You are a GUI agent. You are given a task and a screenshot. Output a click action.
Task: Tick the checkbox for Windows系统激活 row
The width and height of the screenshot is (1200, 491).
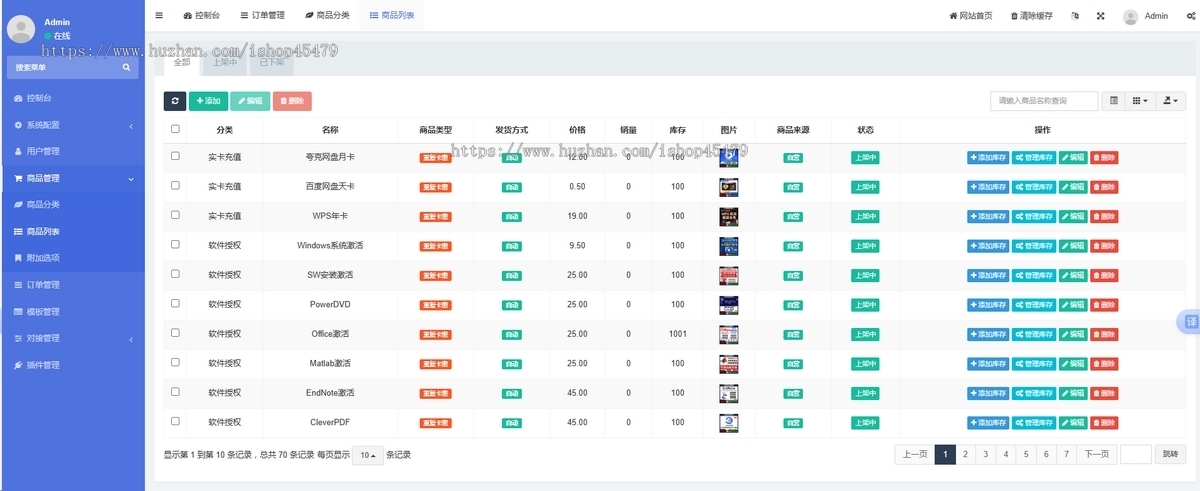pyautogui.click(x=176, y=244)
